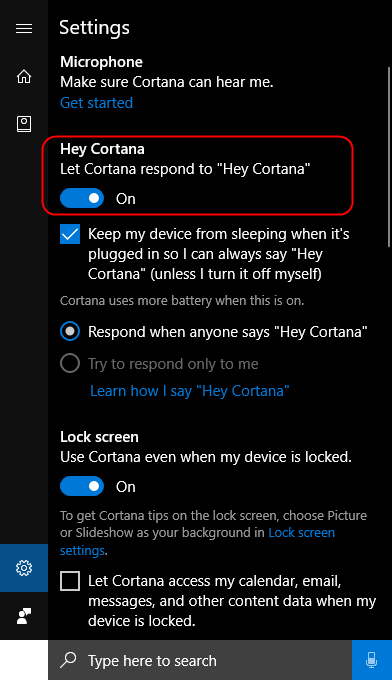Viewport: 392px width, 680px height.
Task: Focus the Type here to search field
Action: tap(200, 660)
